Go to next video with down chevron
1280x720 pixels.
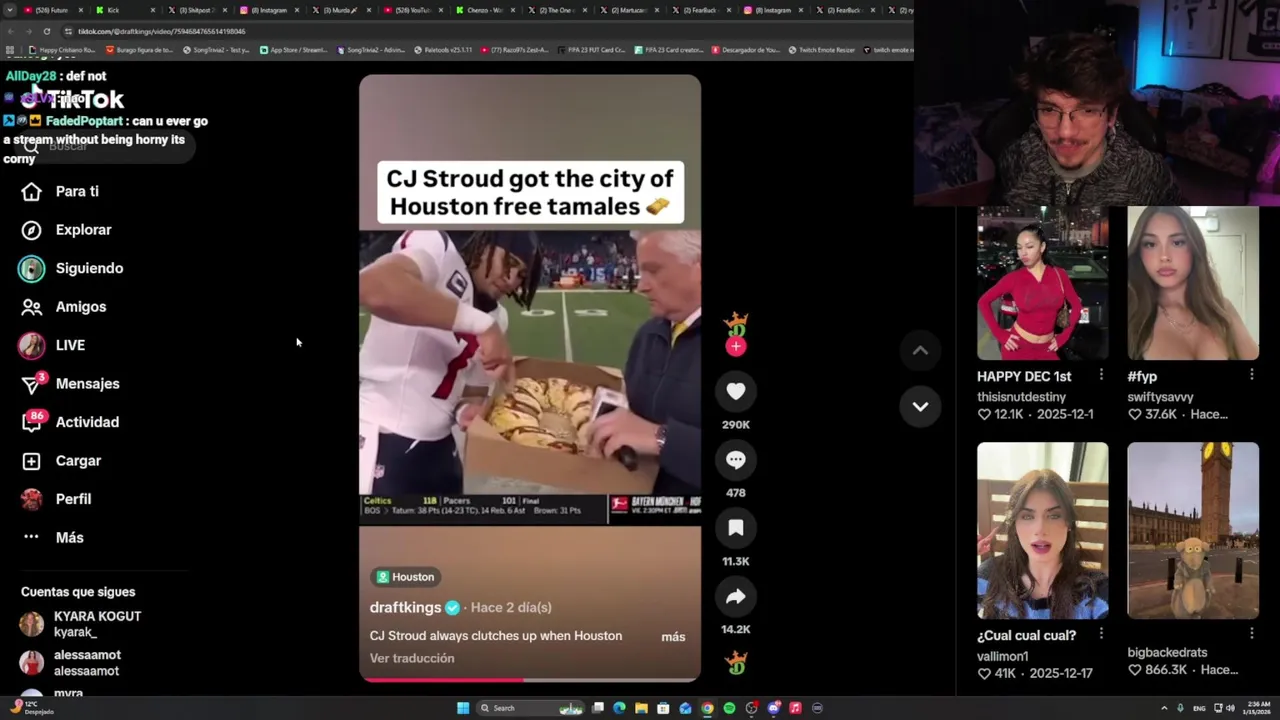(x=920, y=406)
